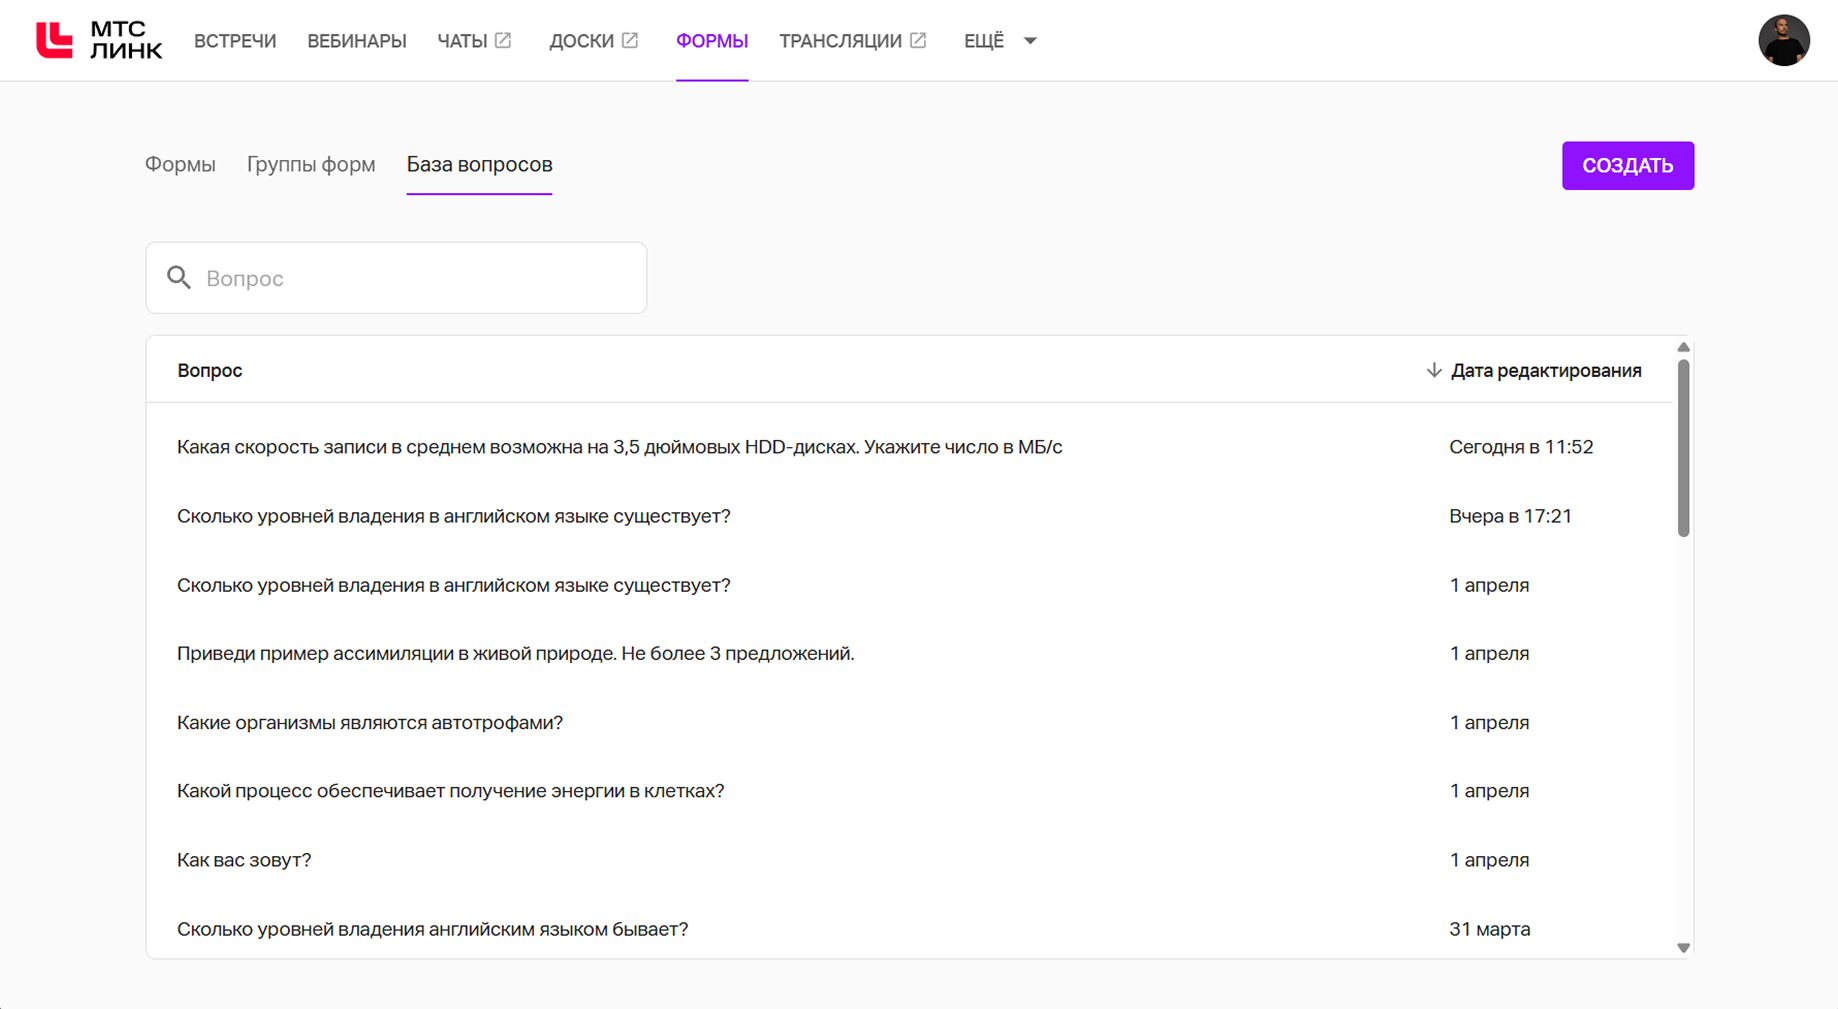
Task: Open question Какие организмы являются автотрофами?
Action: tap(909, 722)
